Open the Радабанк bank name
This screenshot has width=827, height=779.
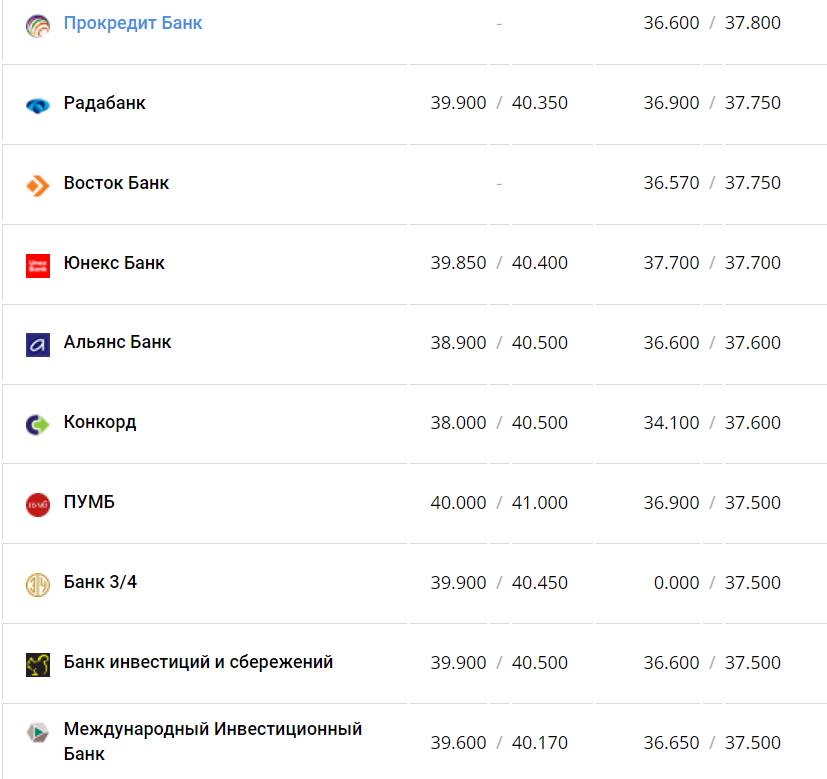pyautogui.click(x=104, y=102)
